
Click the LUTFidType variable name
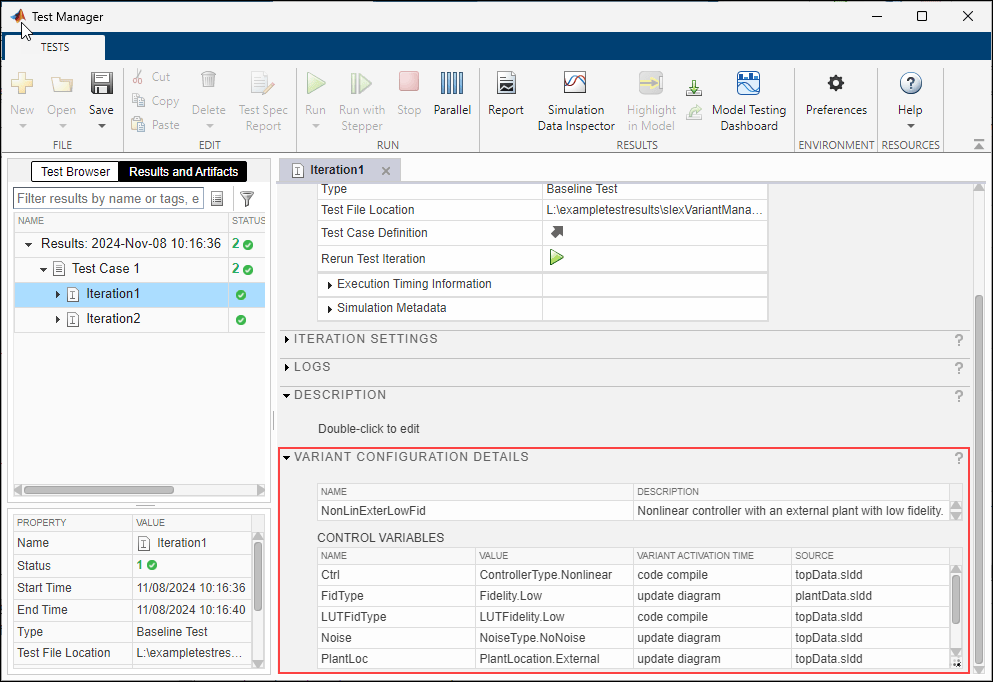[x=353, y=617]
